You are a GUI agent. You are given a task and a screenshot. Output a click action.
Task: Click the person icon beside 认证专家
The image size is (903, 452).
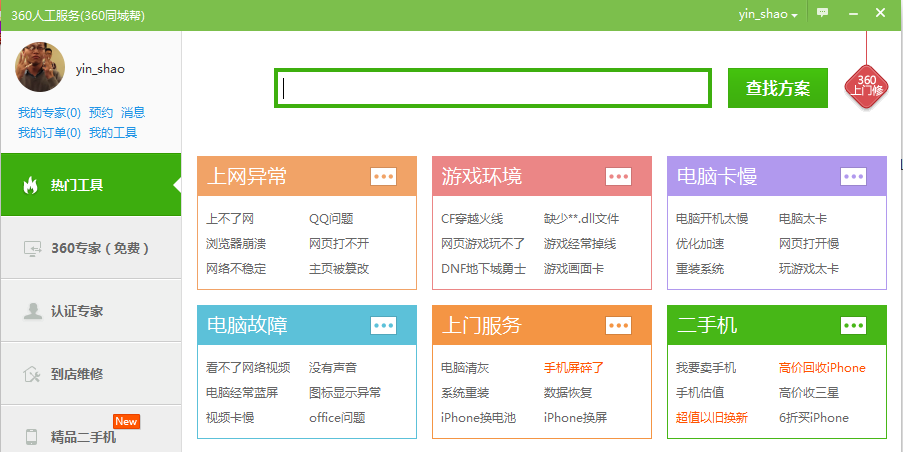(32, 311)
